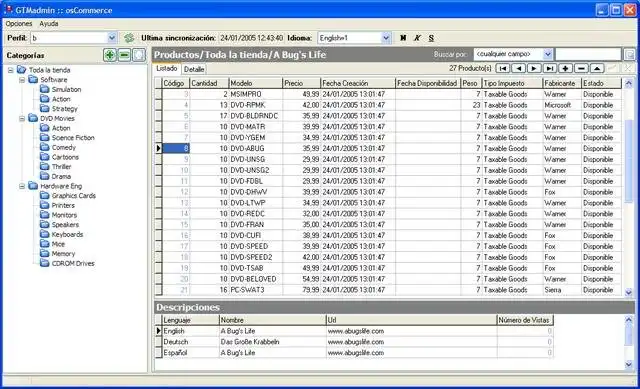Collapse the DVD Movies tree node
640x389 pixels.
coord(22,118)
